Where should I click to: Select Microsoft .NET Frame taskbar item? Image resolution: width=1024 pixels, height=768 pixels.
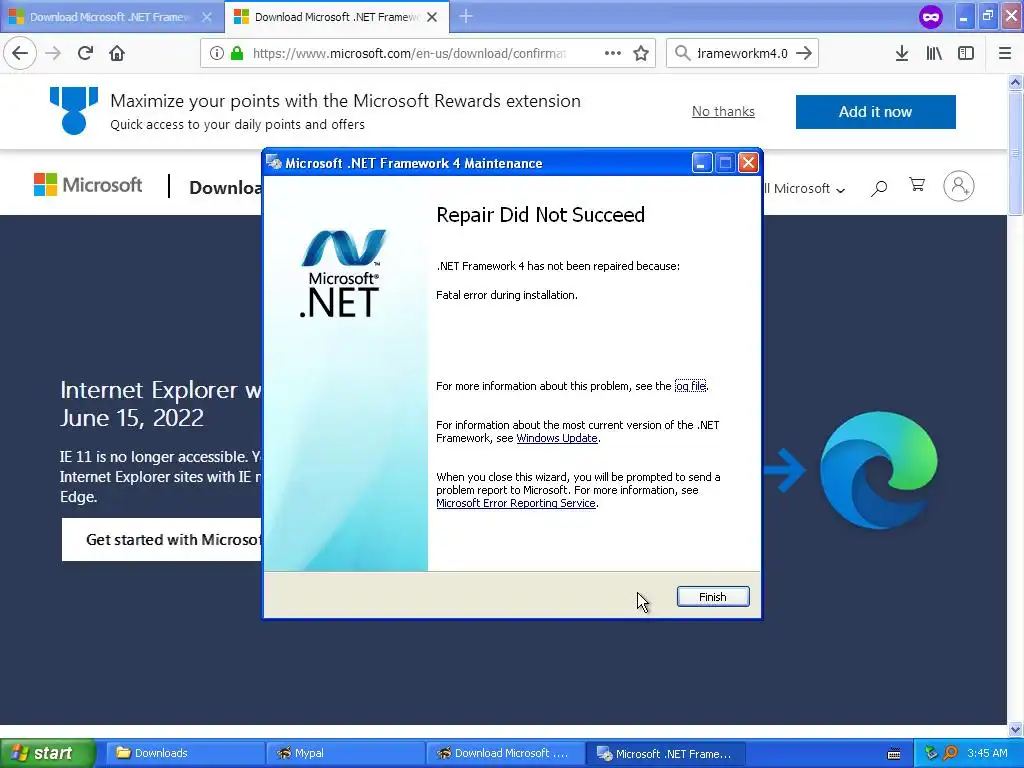[665, 753]
